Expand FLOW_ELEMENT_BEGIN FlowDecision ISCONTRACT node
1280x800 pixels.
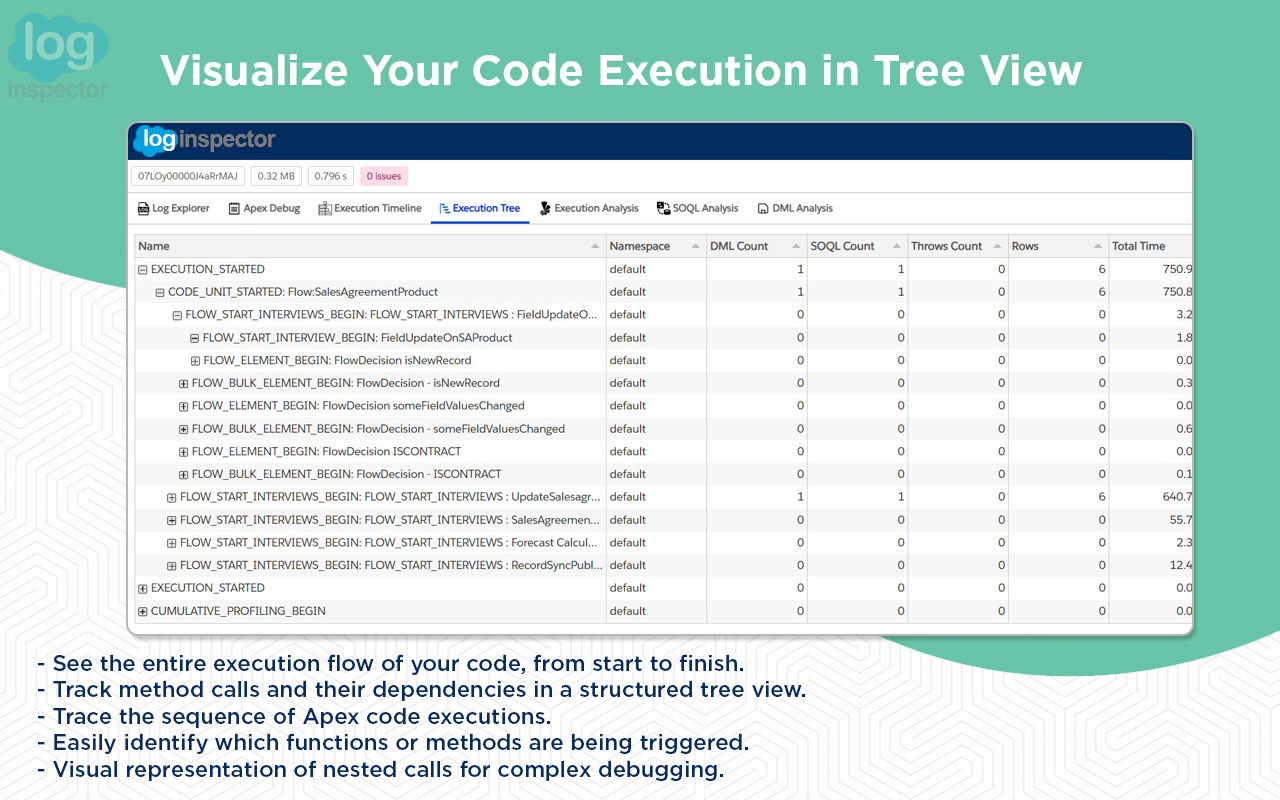183,452
